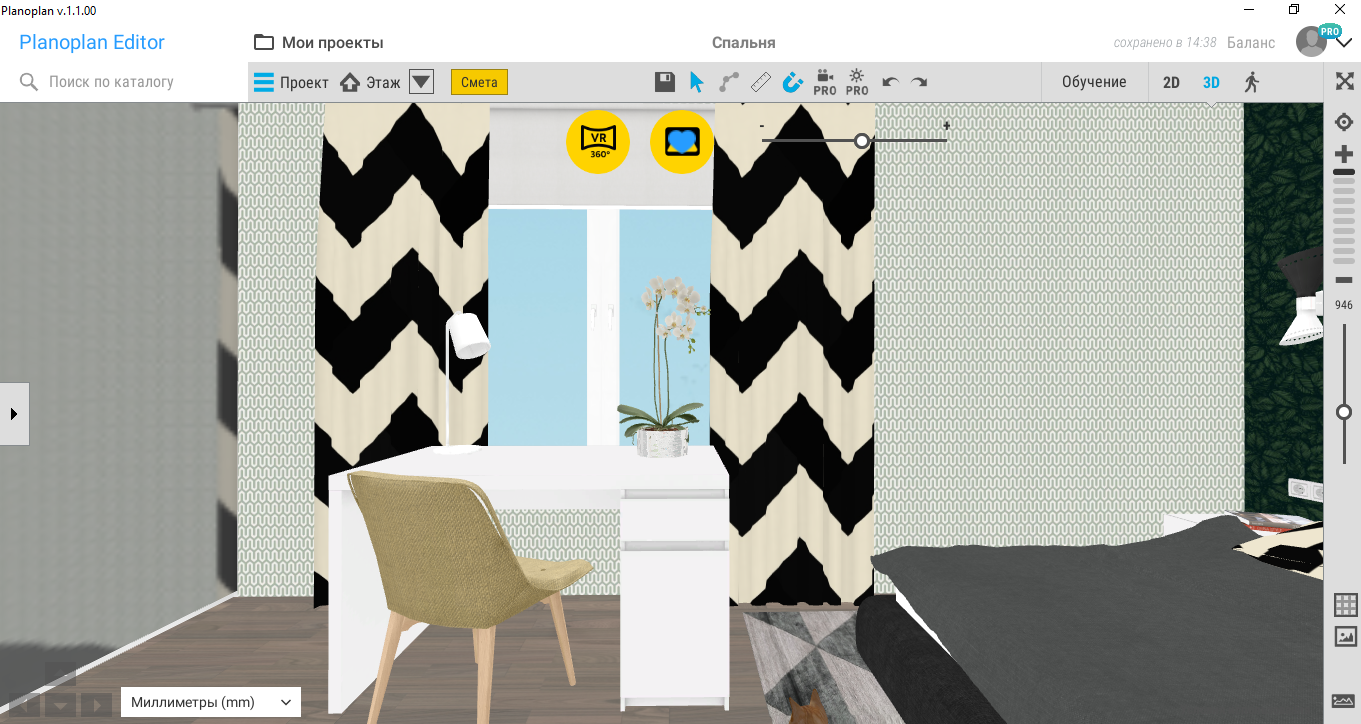The height and width of the screenshot is (724, 1361).
Task: Click the image picture icon in right sidebar
Action: pyautogui.click(x=1345, y=636)
